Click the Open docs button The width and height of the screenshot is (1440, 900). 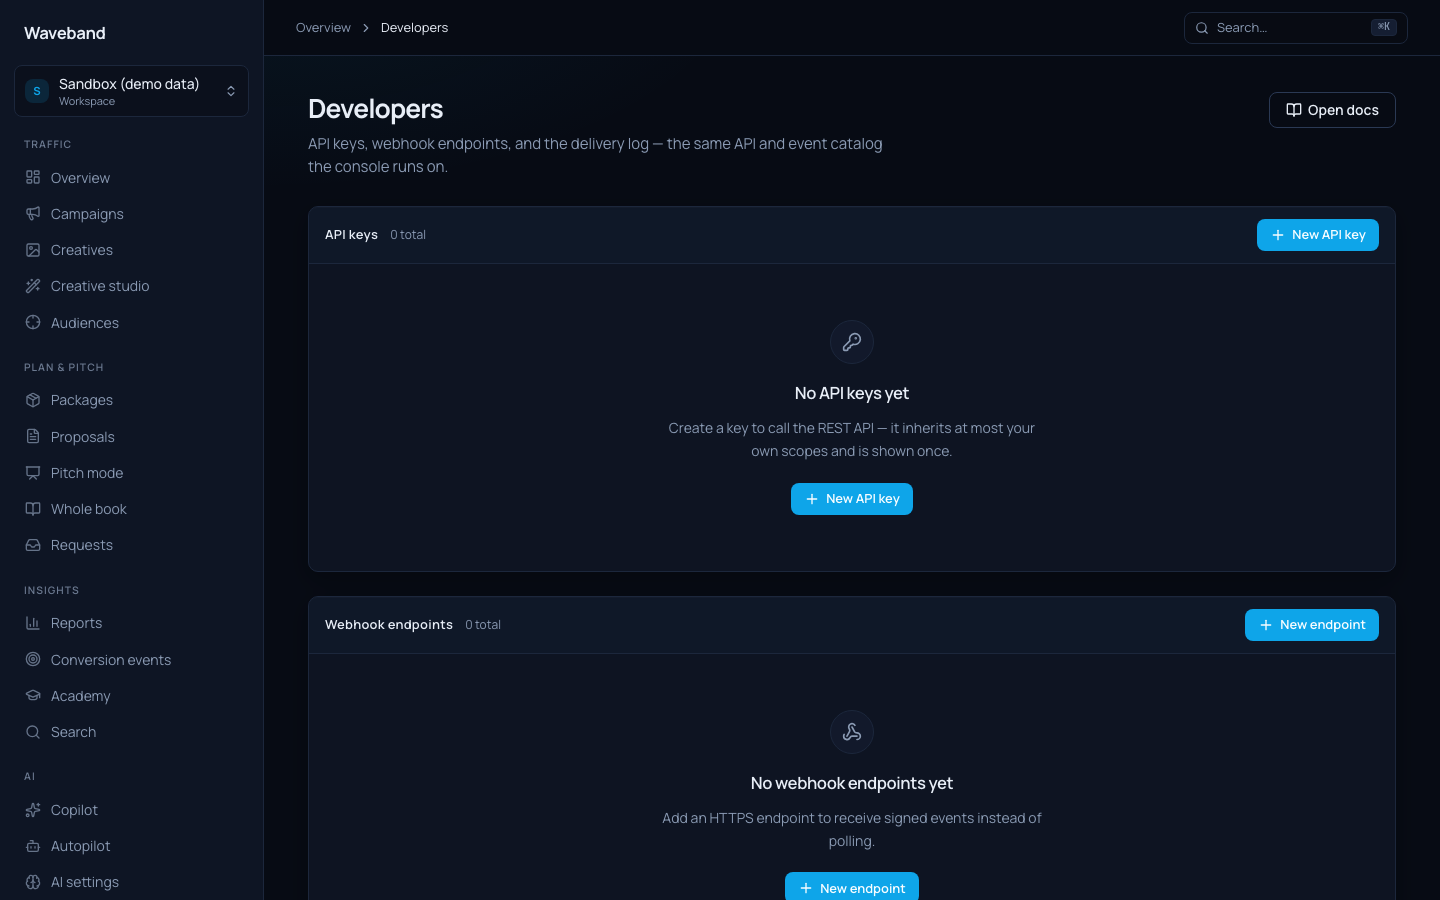click(x=1332, y=110)
